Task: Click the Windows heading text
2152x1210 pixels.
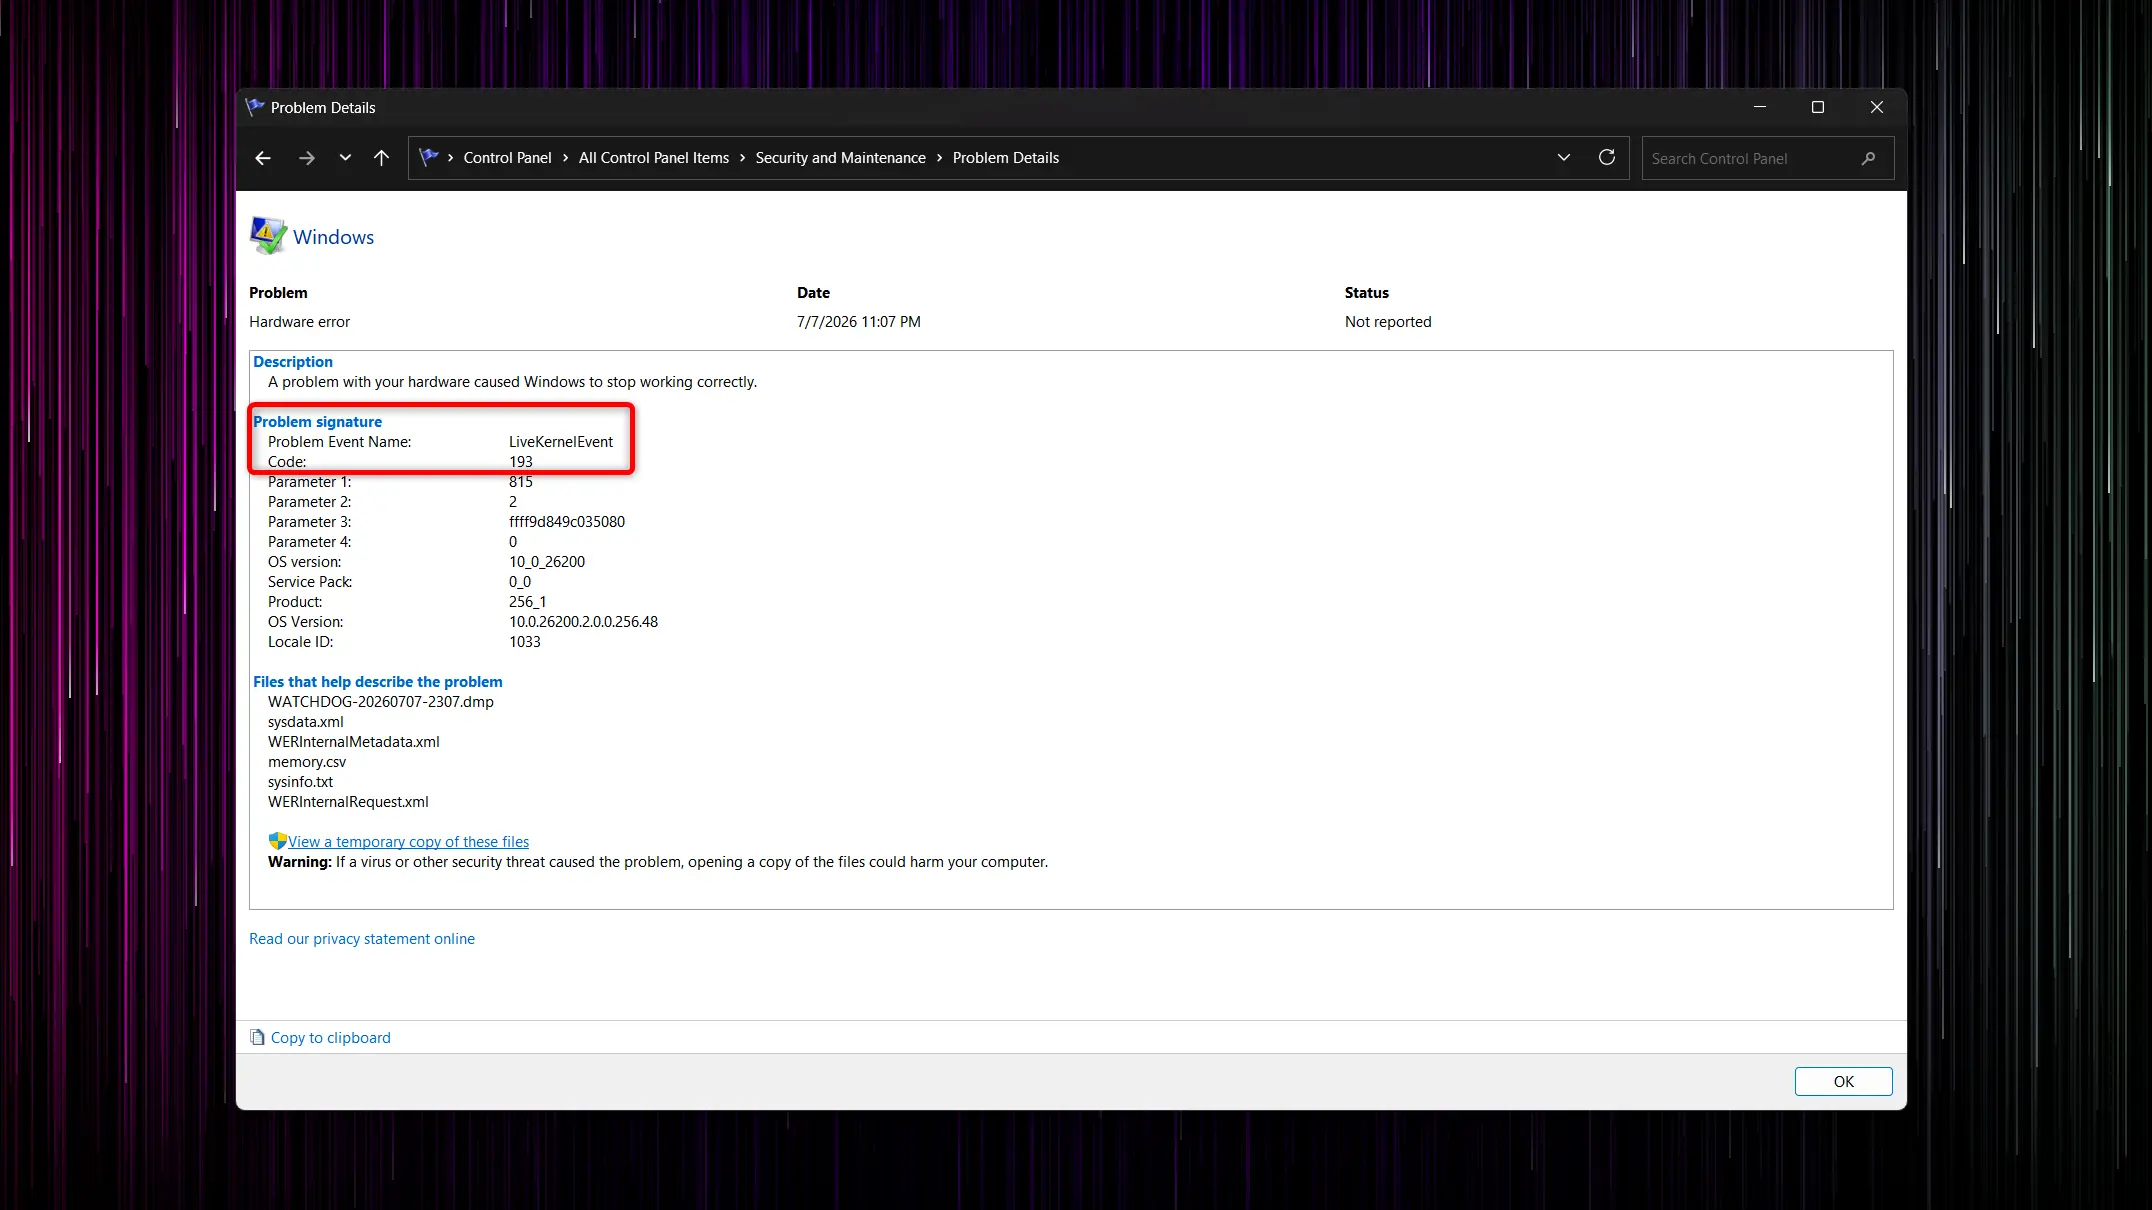Action: 334,237
